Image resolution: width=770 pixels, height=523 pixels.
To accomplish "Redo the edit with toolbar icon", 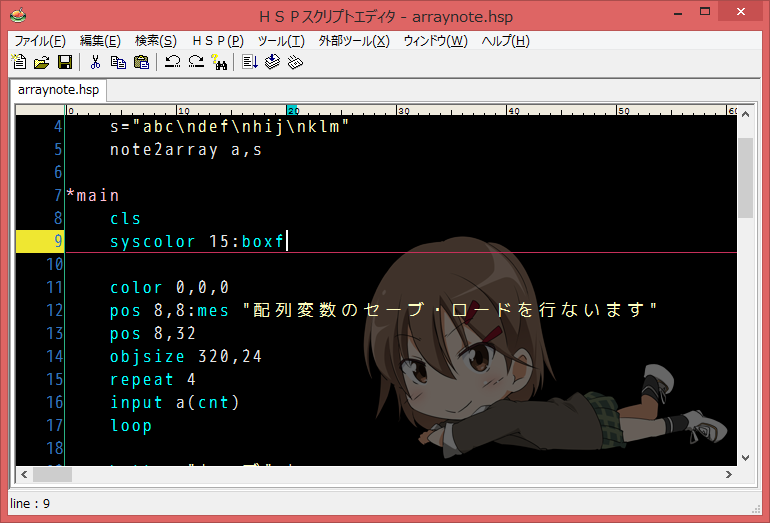I will point(196,62).
